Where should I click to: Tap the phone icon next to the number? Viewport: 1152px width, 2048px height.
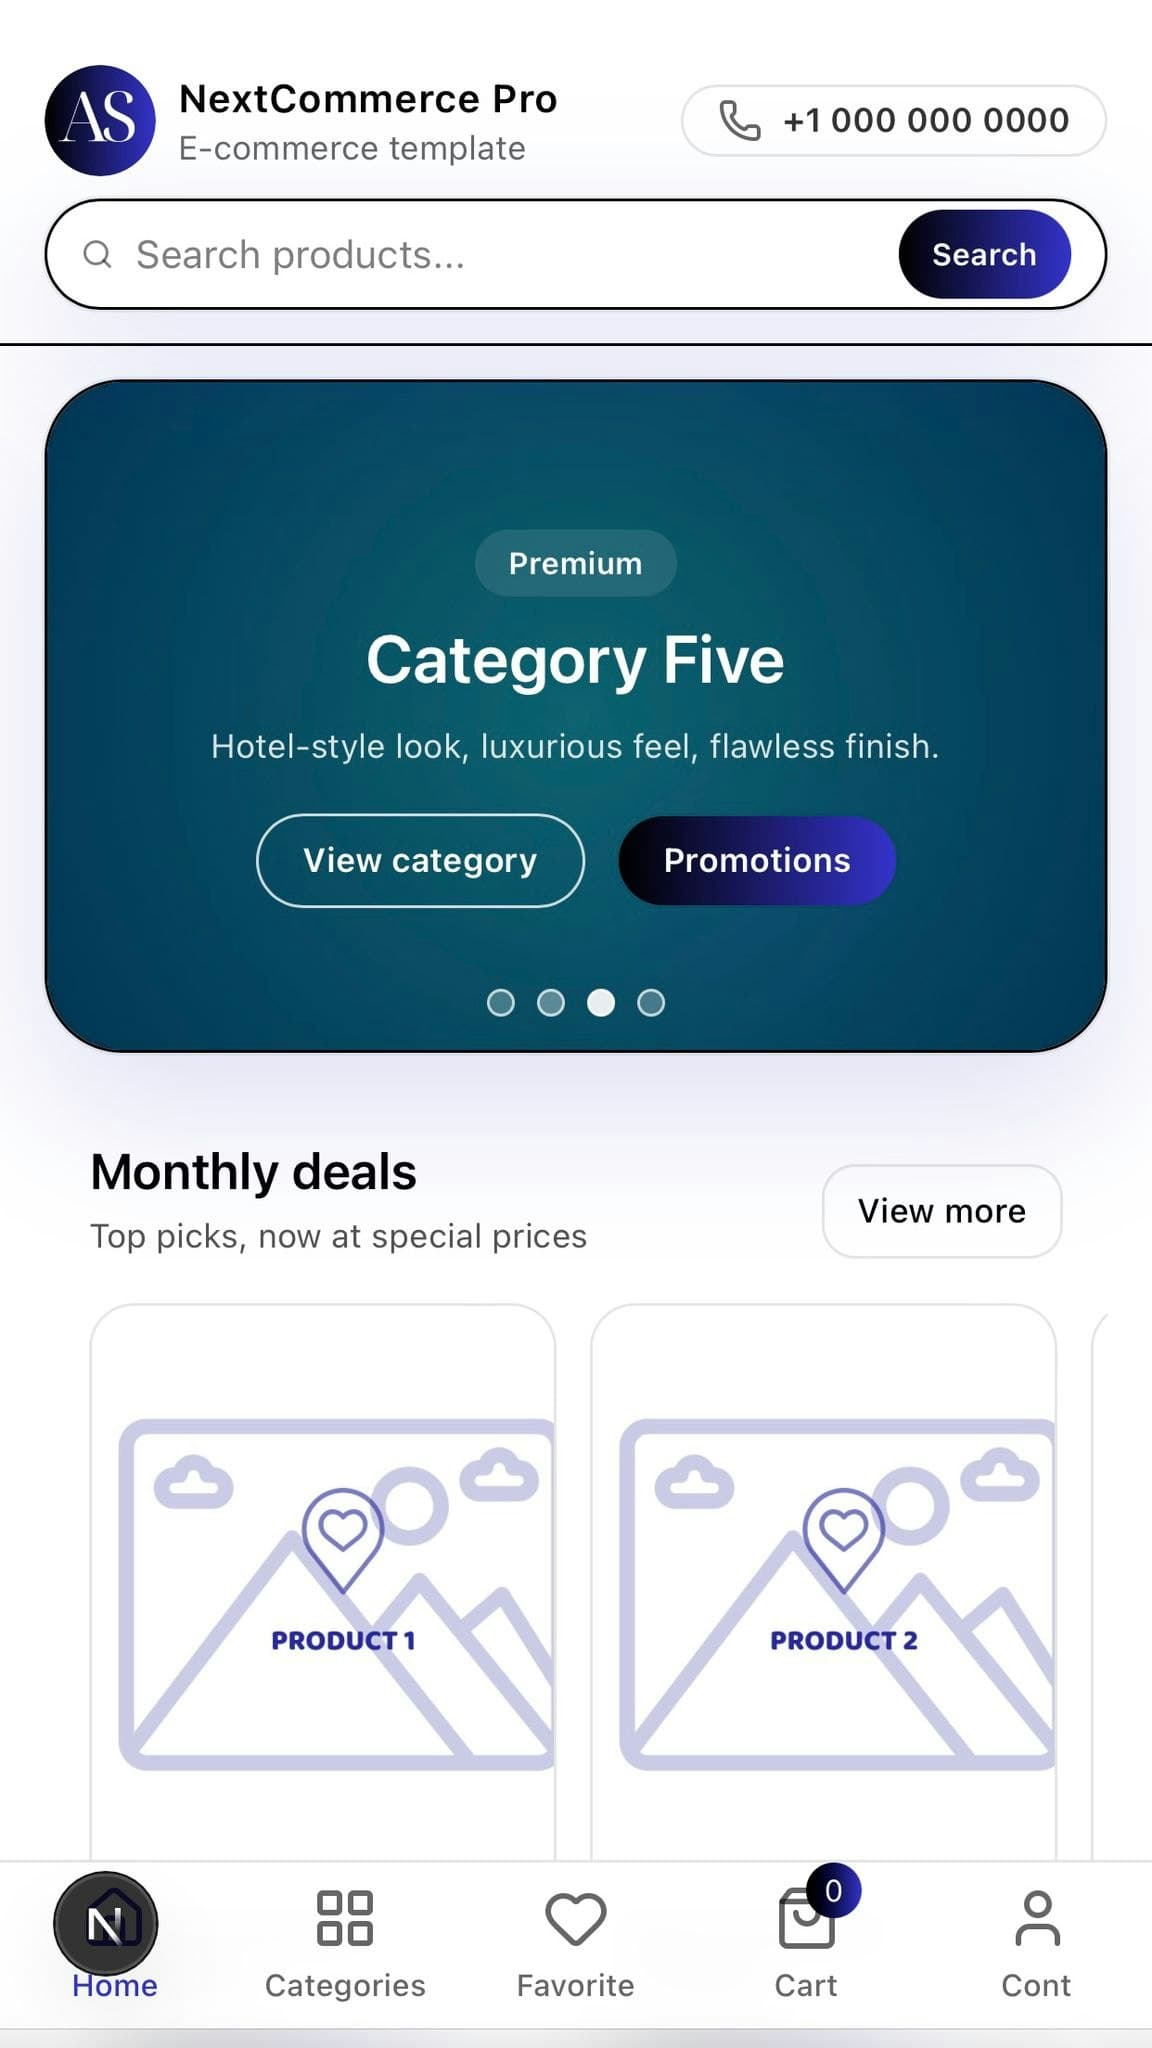pyautogui.click(x=739, y=120)
